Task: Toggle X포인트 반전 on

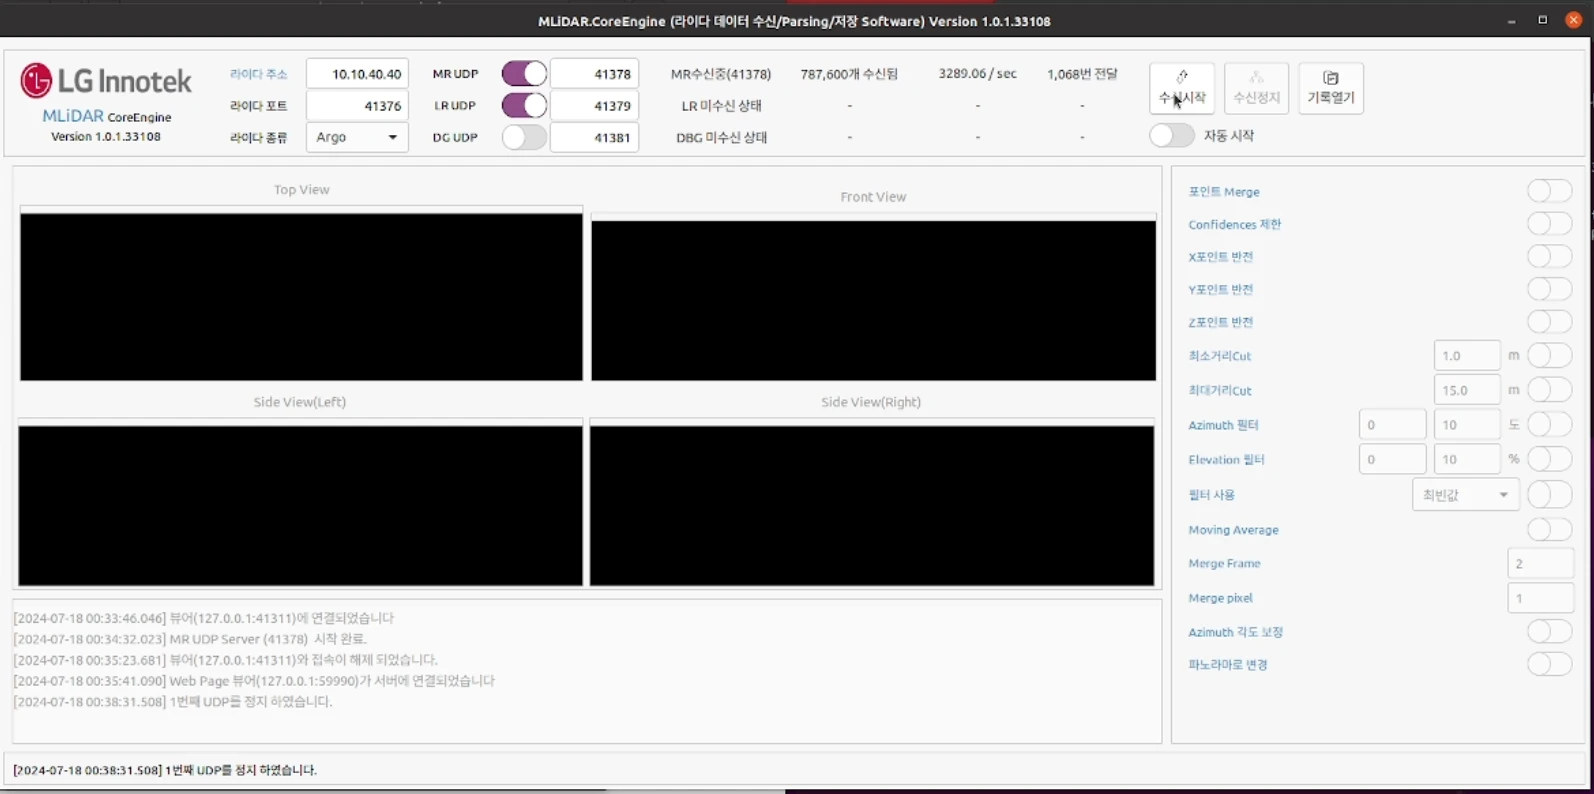Action: coord(1549,256)
